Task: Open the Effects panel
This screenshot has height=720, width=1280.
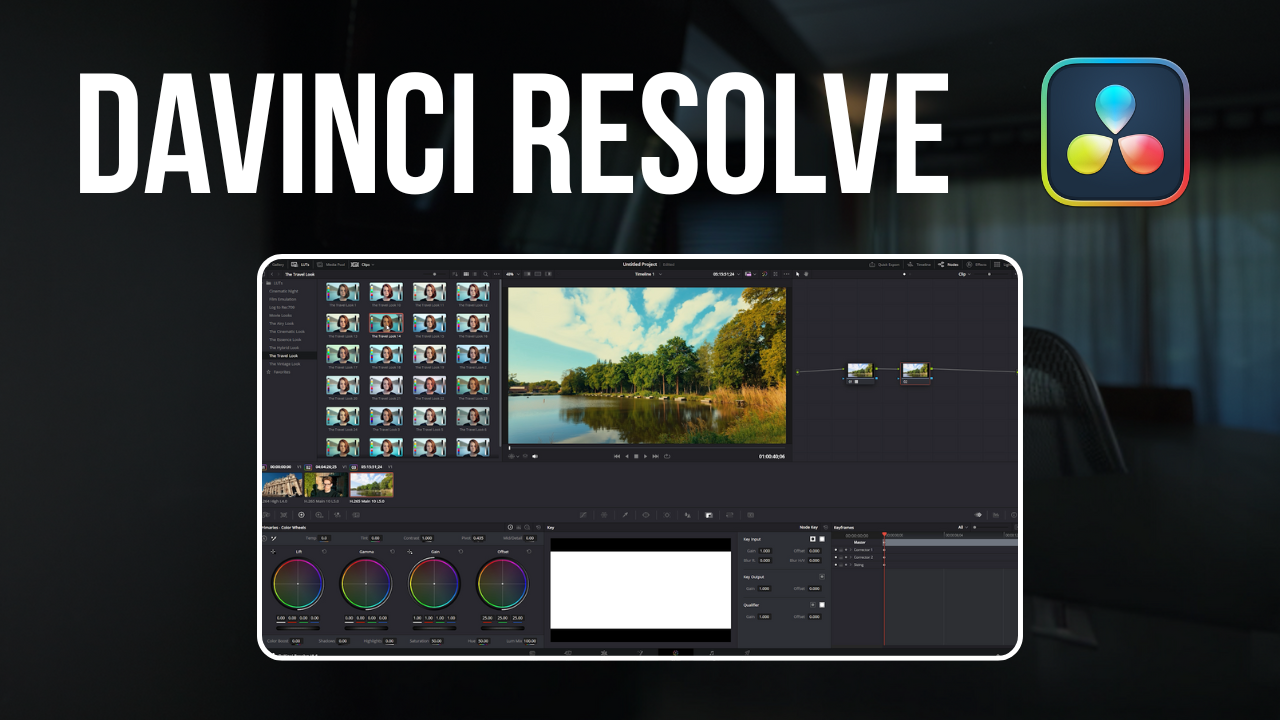Action: point(974,264)
